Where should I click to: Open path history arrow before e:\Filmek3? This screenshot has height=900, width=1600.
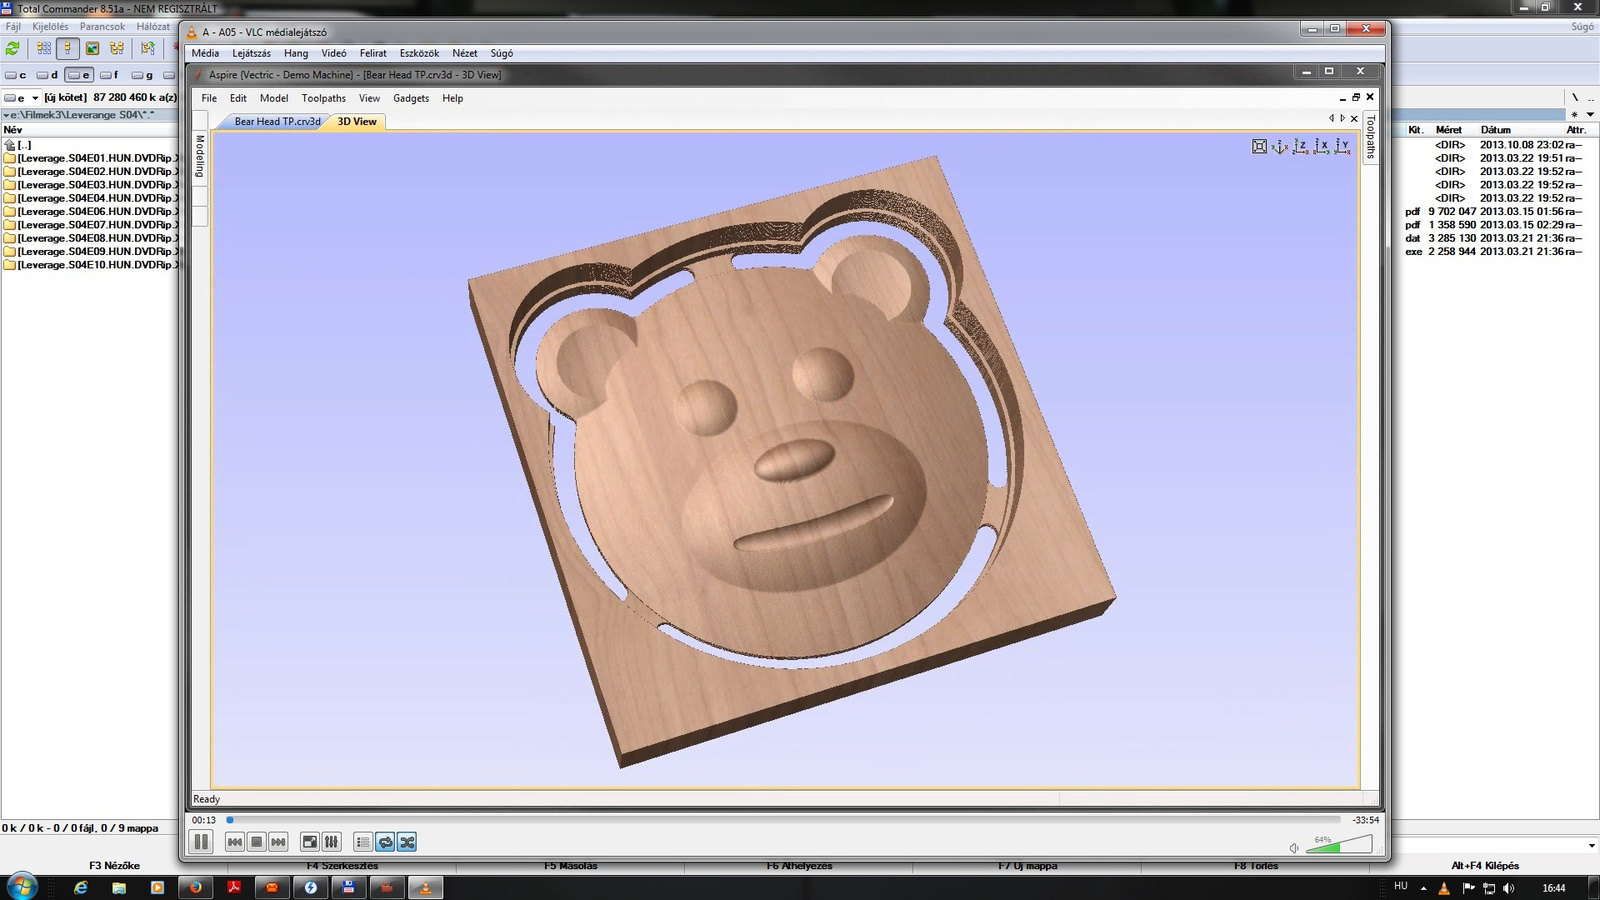tap(5, 115)
